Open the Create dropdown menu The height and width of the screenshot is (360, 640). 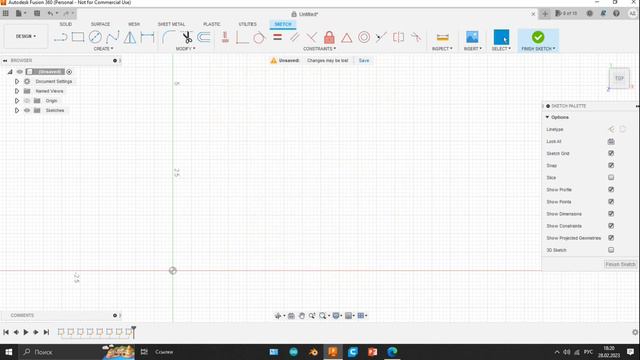click(x=103, y=49)
